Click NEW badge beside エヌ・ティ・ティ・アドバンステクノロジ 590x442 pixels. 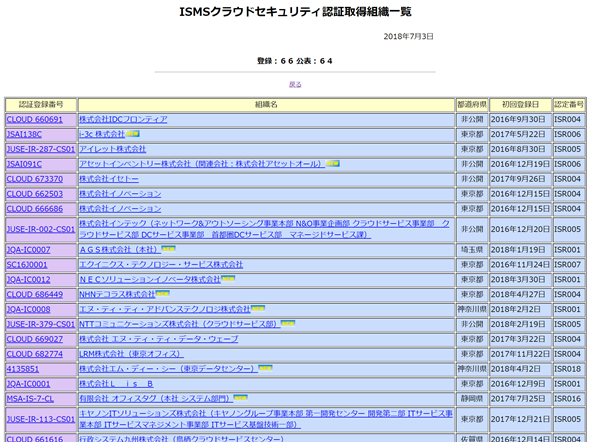click(x=259, y=308)
